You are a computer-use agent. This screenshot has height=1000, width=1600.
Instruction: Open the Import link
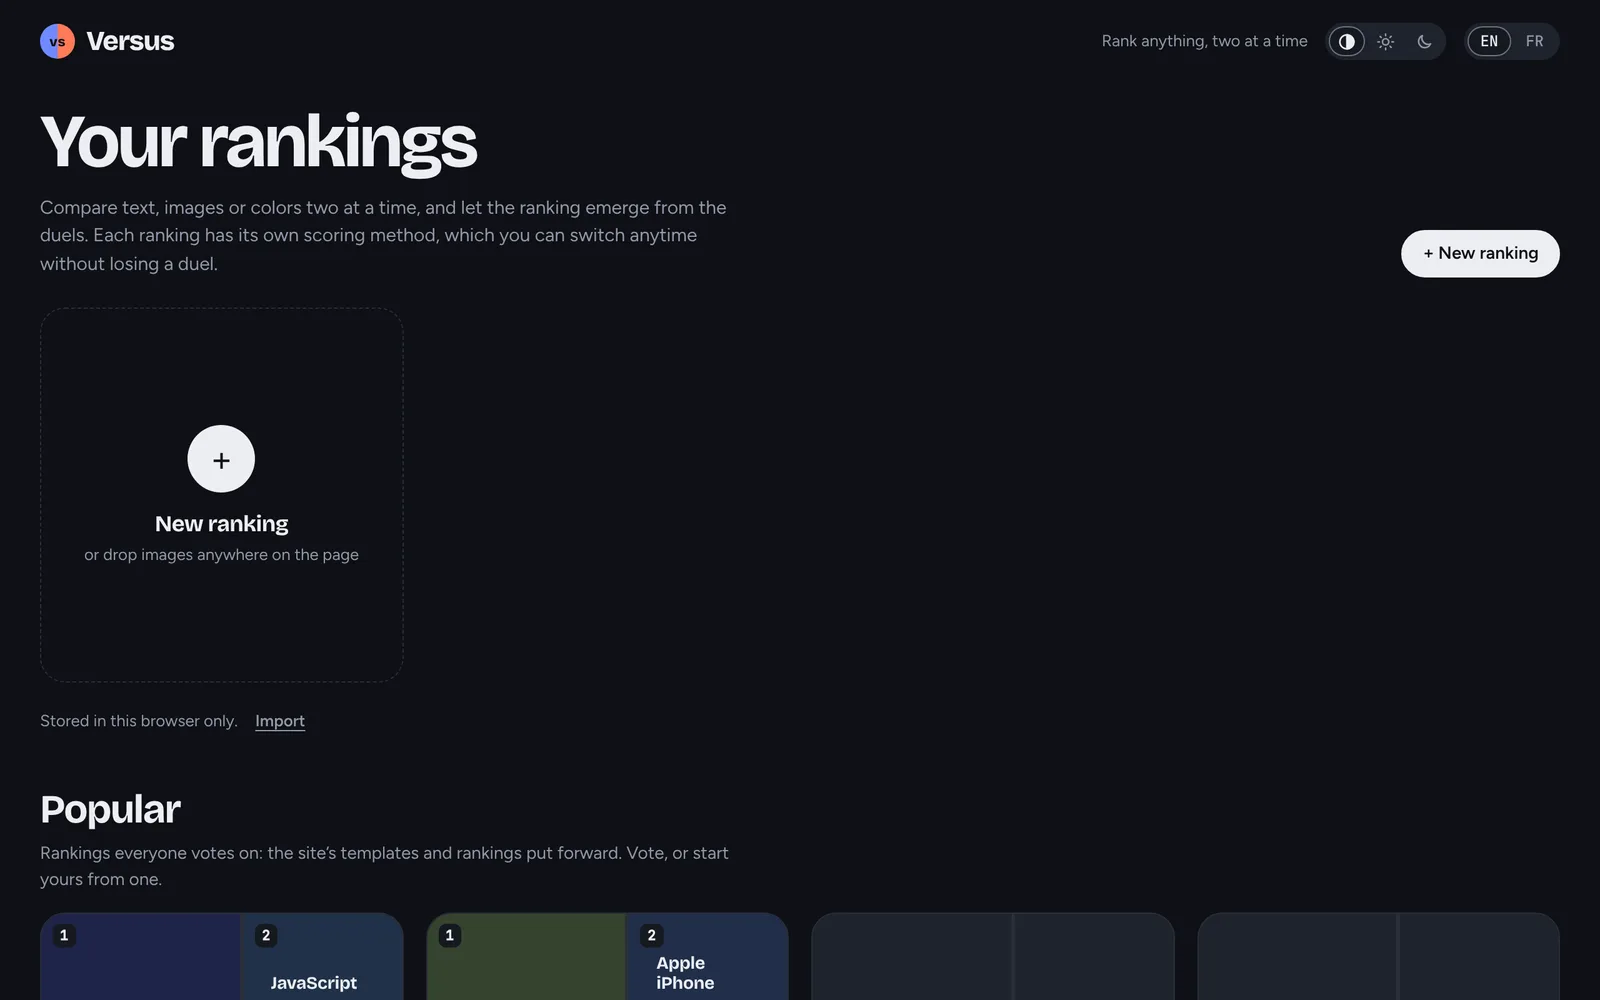[x=280, y=721]
